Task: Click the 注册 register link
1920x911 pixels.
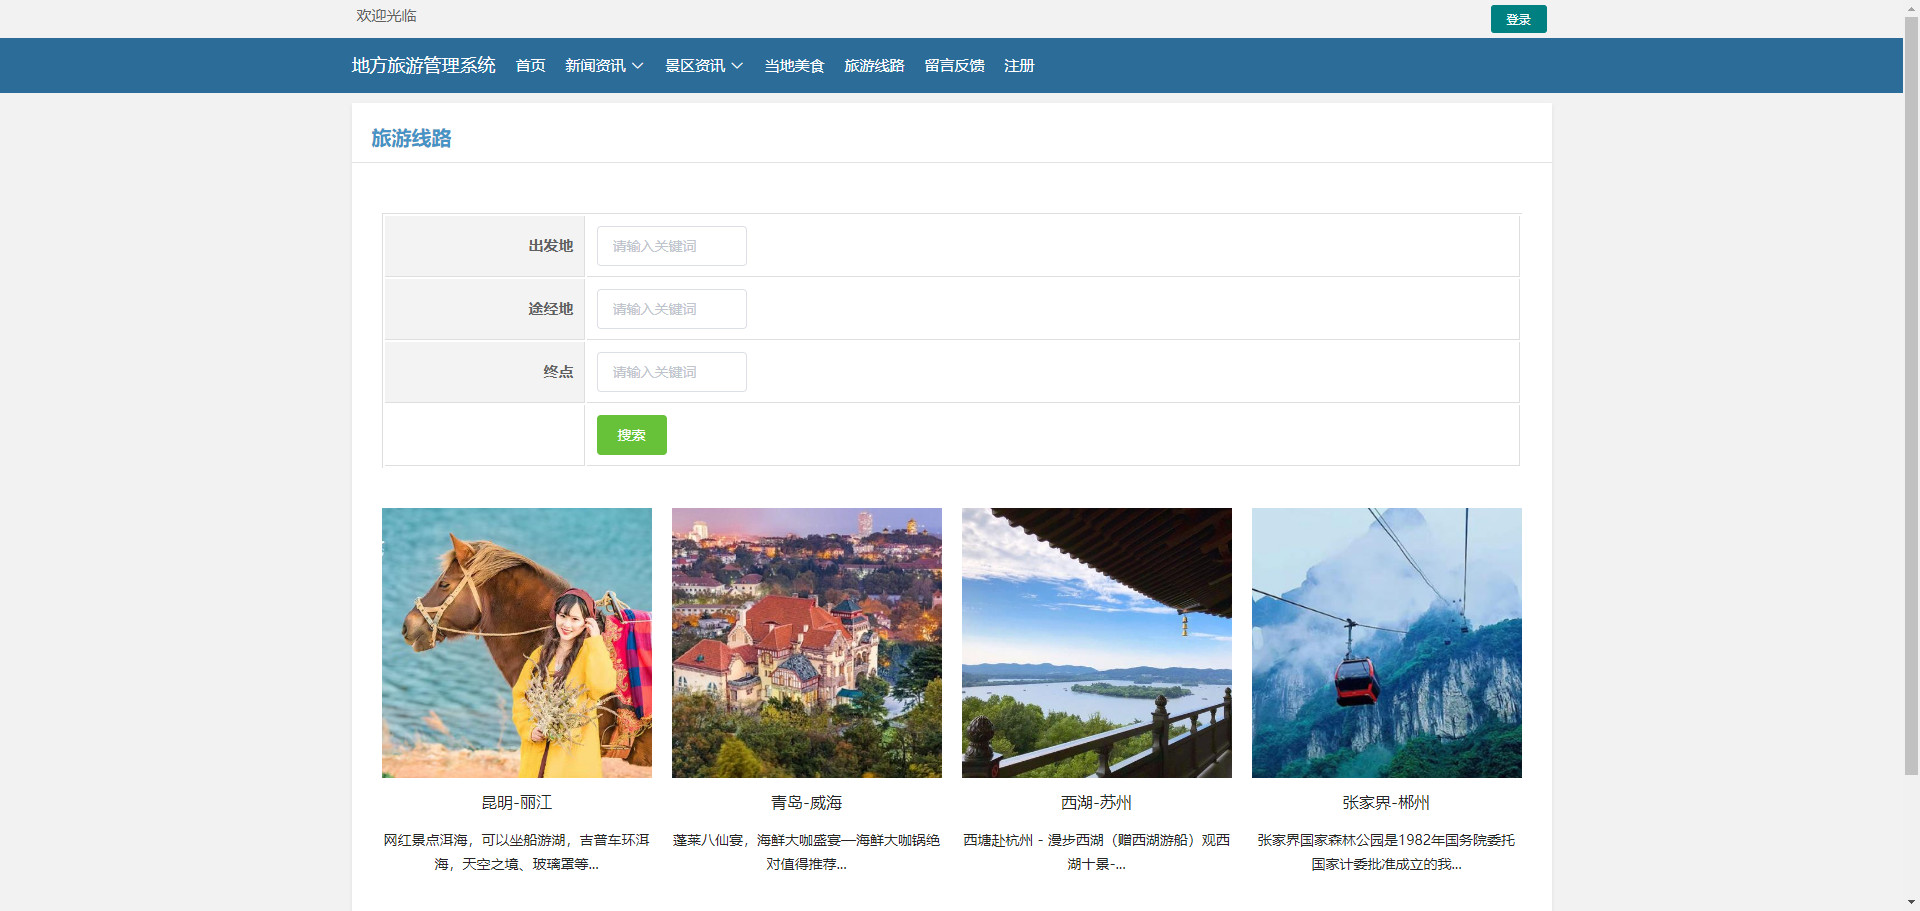Action: [x=1019, y=66]
